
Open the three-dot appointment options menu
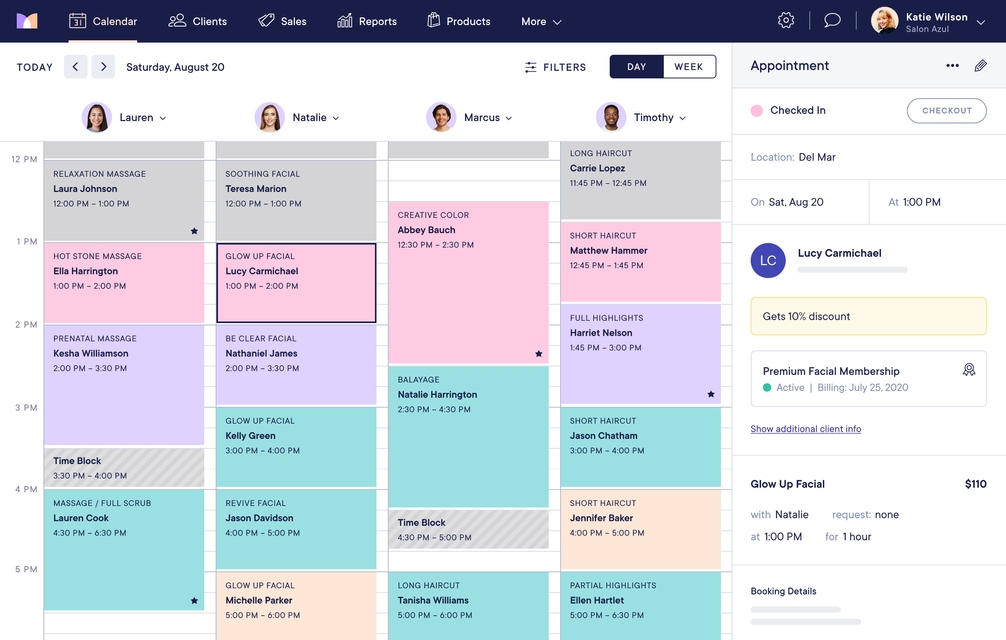click(x=952, y=66)
